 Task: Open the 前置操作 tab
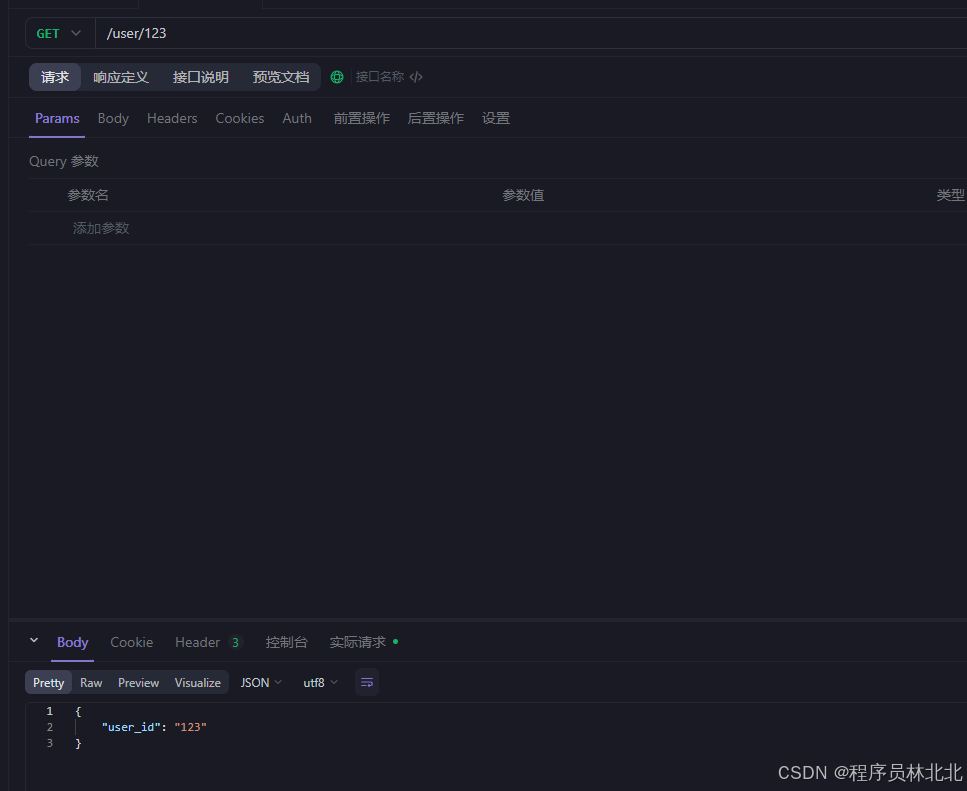point(361,118)
